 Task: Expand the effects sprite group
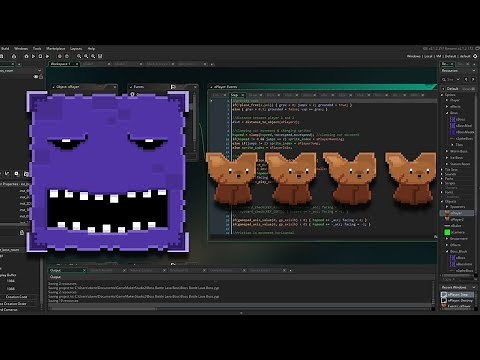click(447, 107)
